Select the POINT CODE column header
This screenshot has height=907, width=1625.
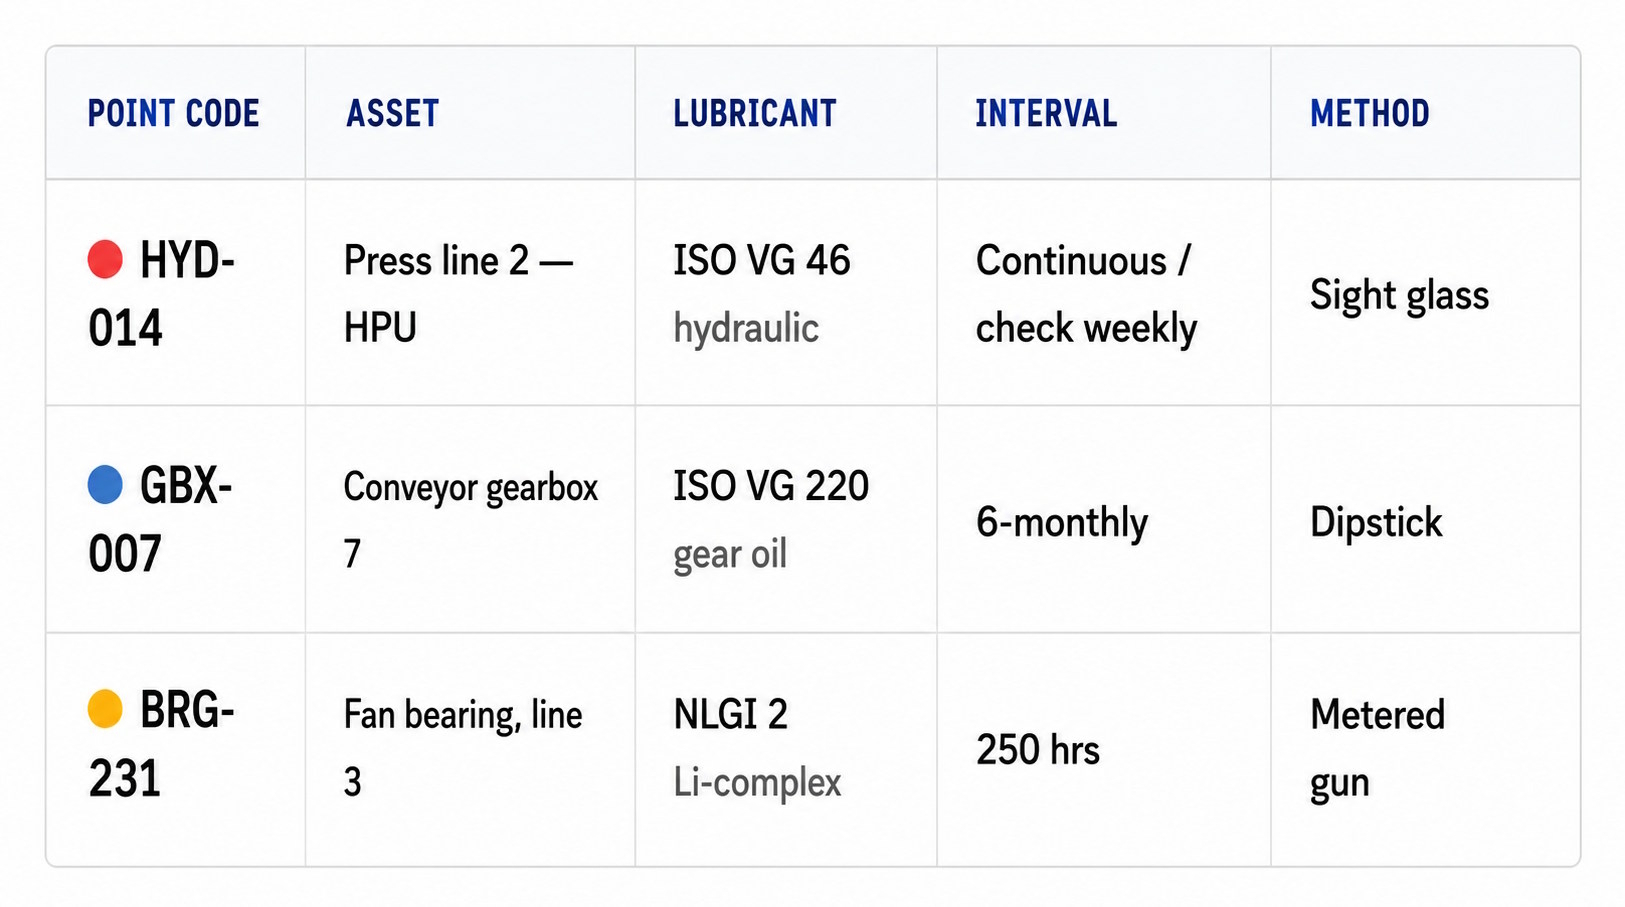point(174,113)
